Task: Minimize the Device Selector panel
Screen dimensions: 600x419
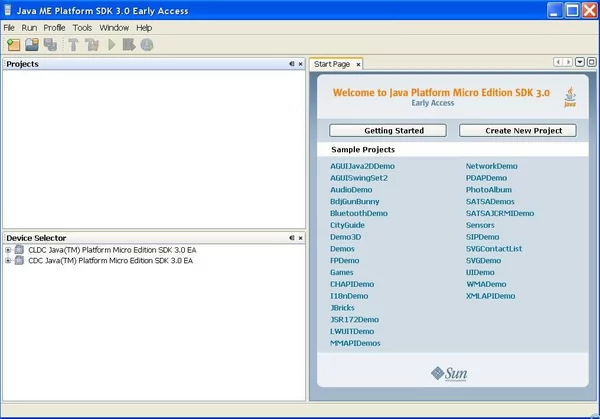Action: [x=292, y=238]
